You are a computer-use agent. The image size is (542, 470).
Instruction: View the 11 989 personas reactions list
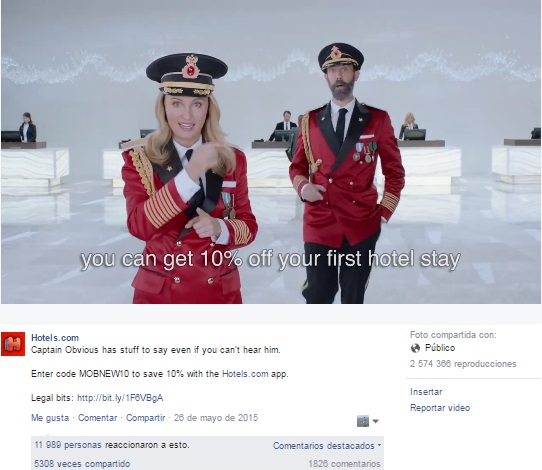(112, 445)
